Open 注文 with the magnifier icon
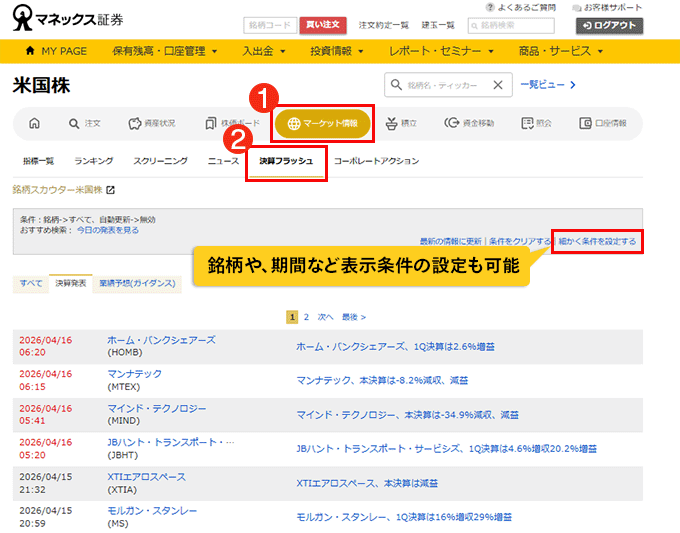 click(85, 123)
